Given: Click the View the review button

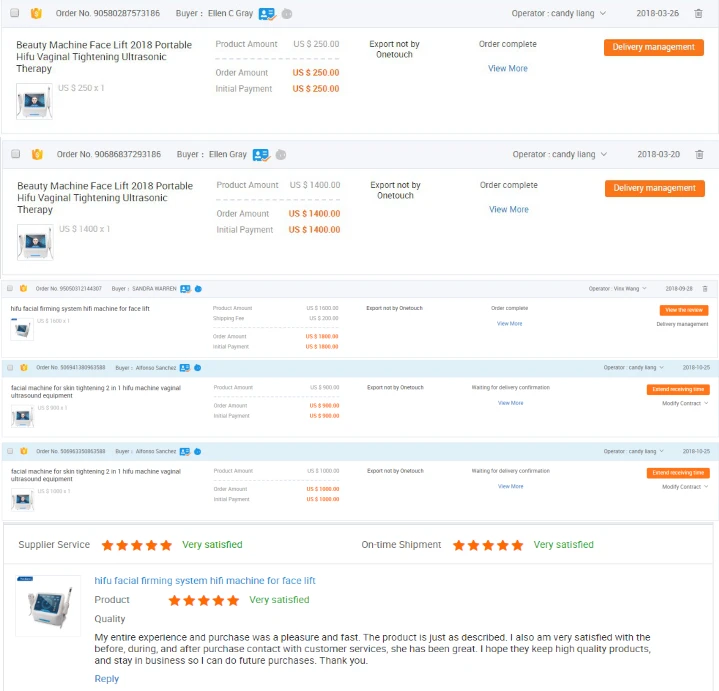Looking at the screenshot, I should click(684, 310).
